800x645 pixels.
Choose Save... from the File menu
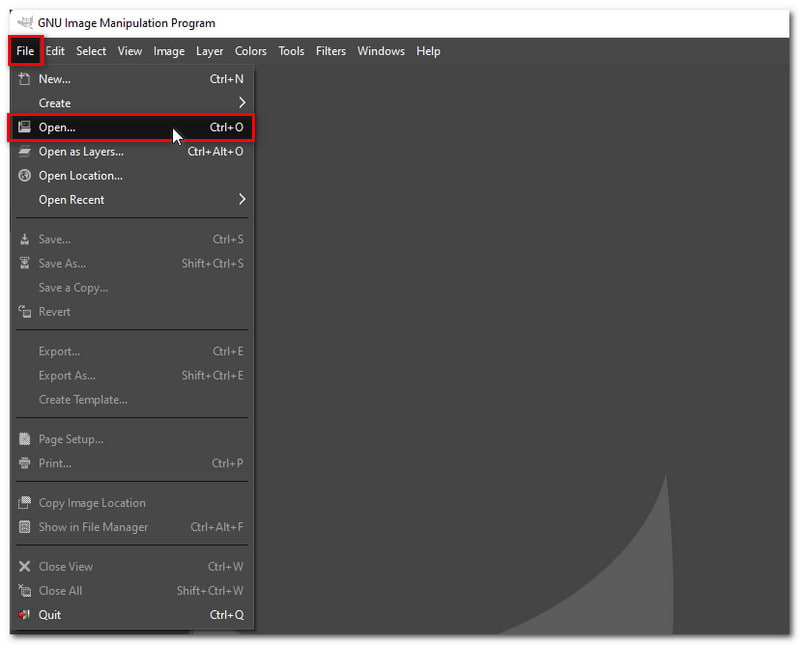point(132,239)
